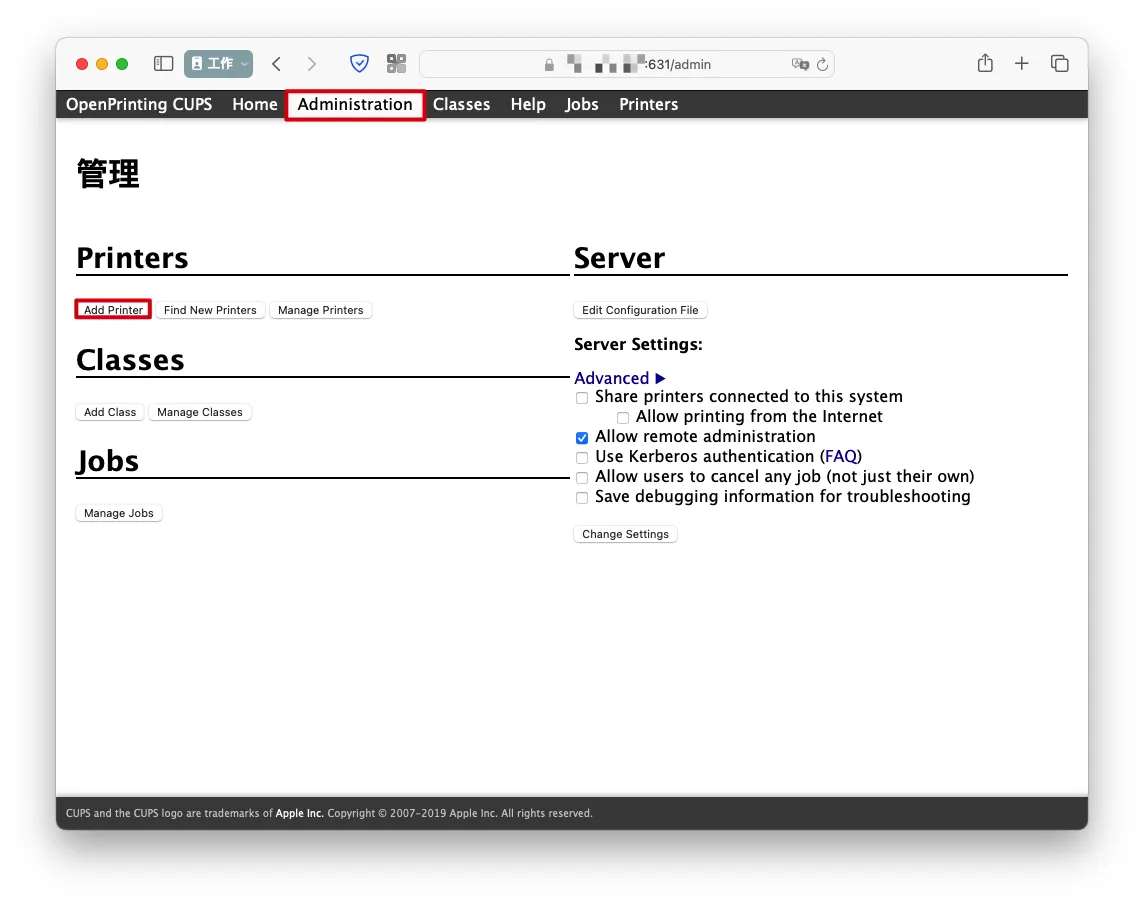The image size is (1144, 904).
Task: Go to the Jobs menu item
Action: coord(581,104)
